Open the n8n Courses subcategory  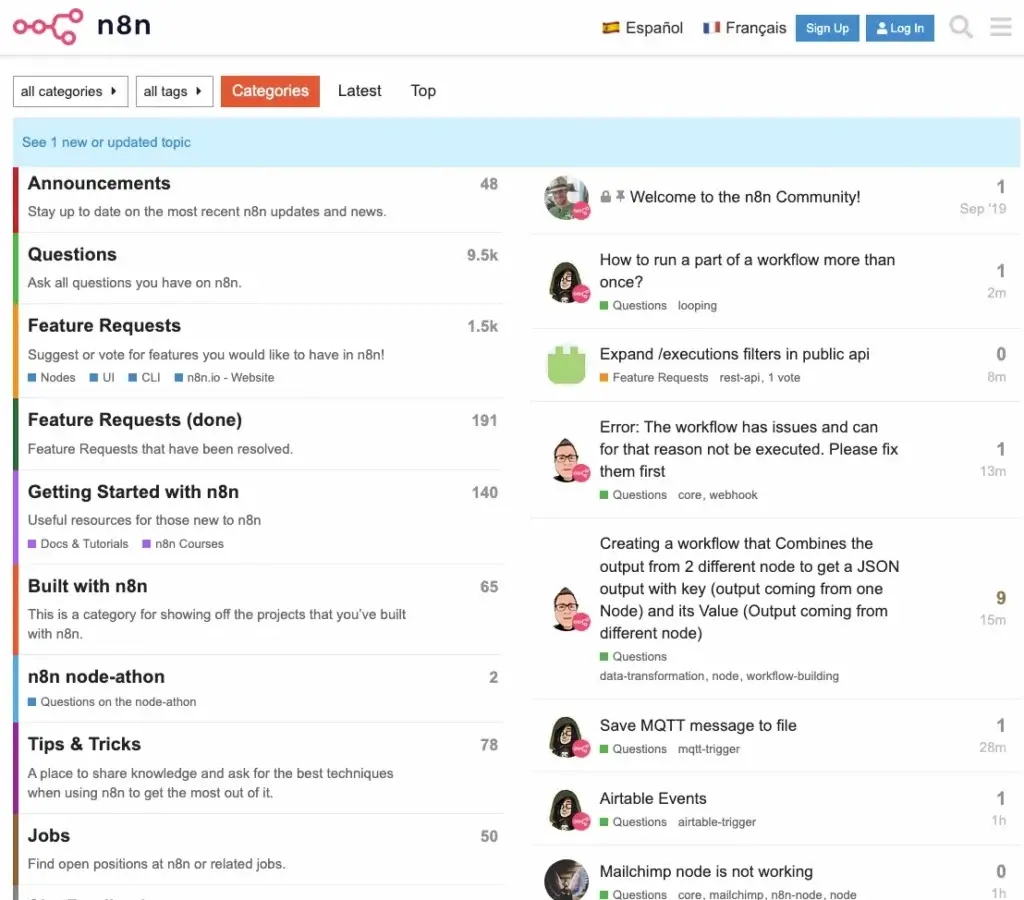pos(183,543)
